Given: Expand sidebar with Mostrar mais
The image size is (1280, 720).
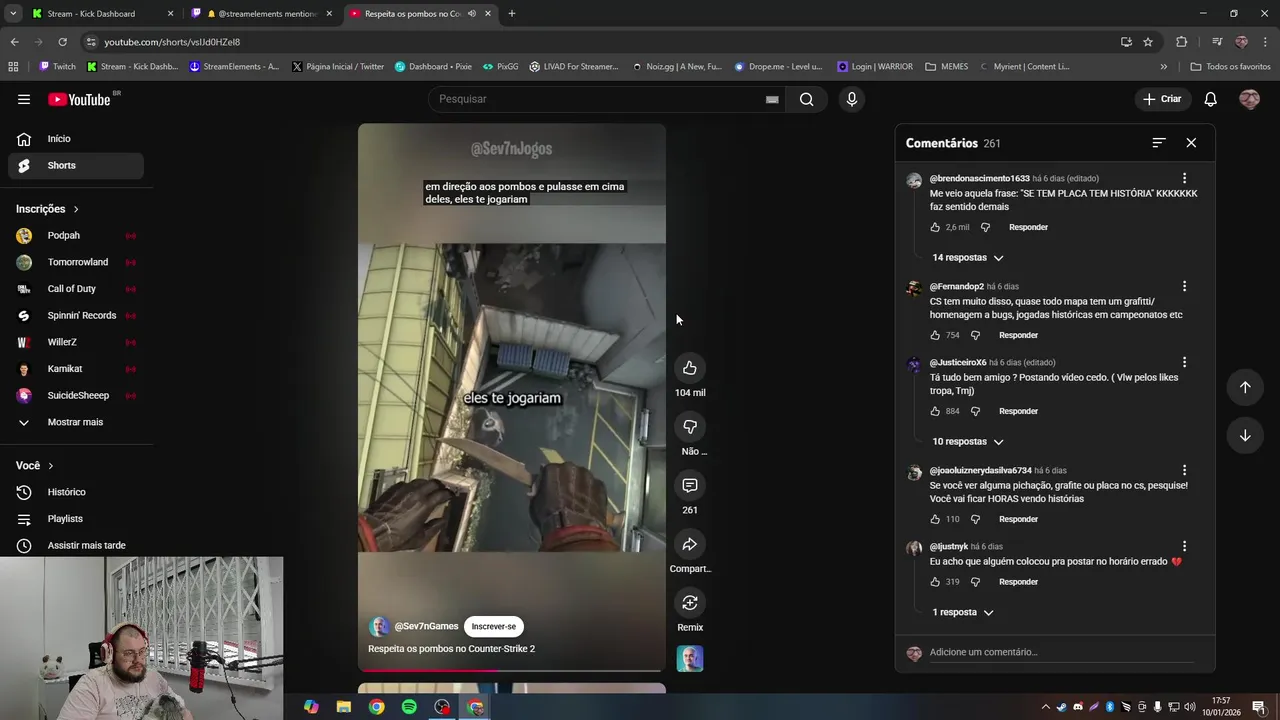Looking at the screenshot, I should [76, 422].
